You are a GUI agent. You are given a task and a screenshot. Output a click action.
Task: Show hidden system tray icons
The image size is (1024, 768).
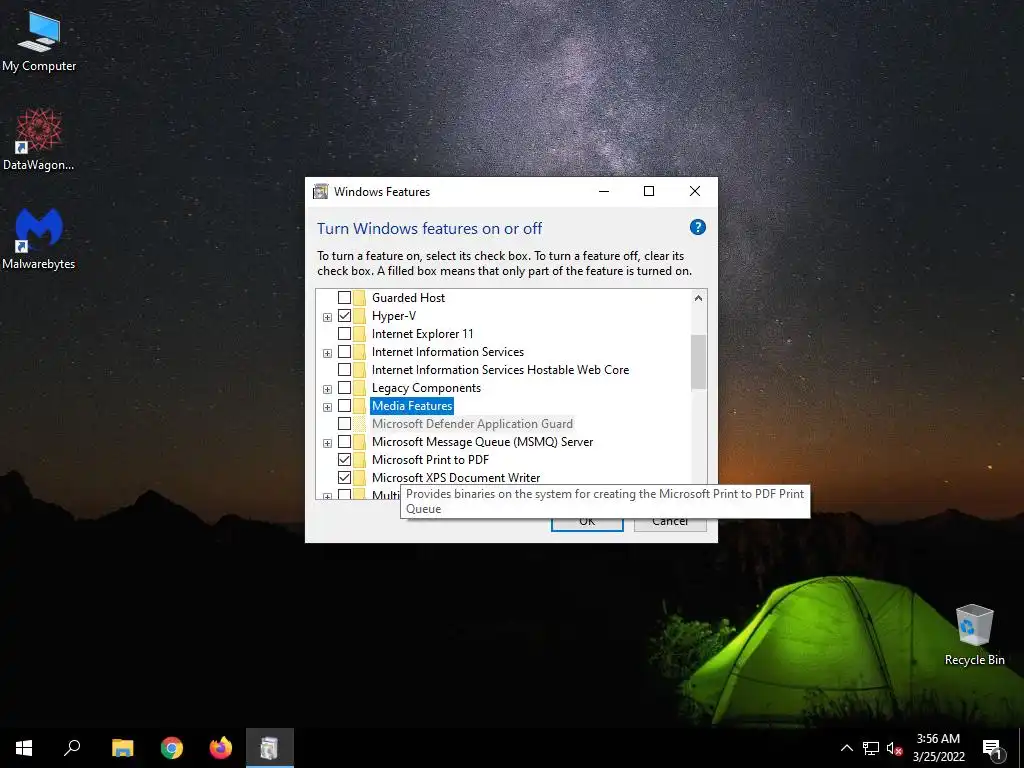tap(846, 748)
